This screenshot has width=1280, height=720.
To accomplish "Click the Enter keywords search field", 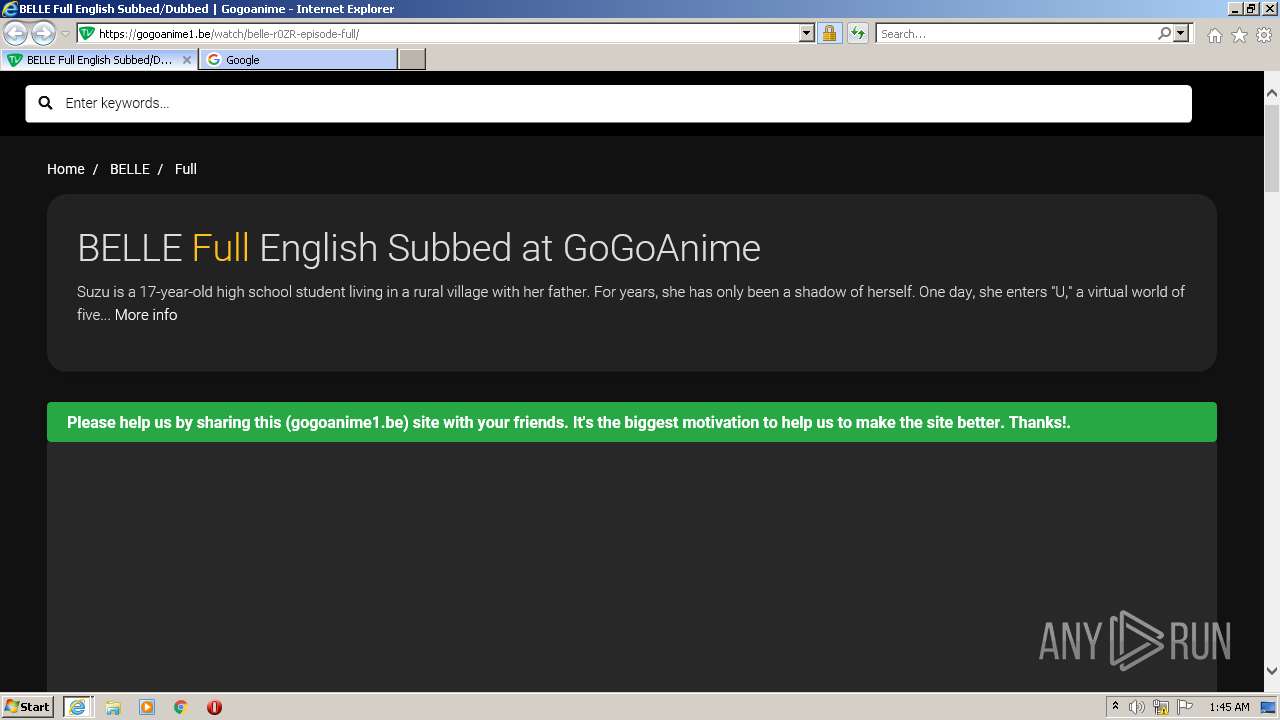I will tap(608, 103).
